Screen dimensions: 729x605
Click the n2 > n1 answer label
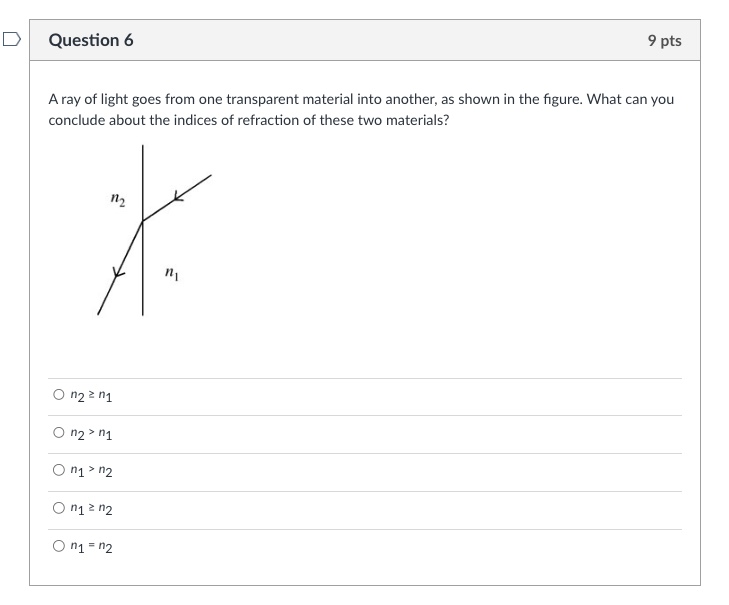(x=91, y=433)
